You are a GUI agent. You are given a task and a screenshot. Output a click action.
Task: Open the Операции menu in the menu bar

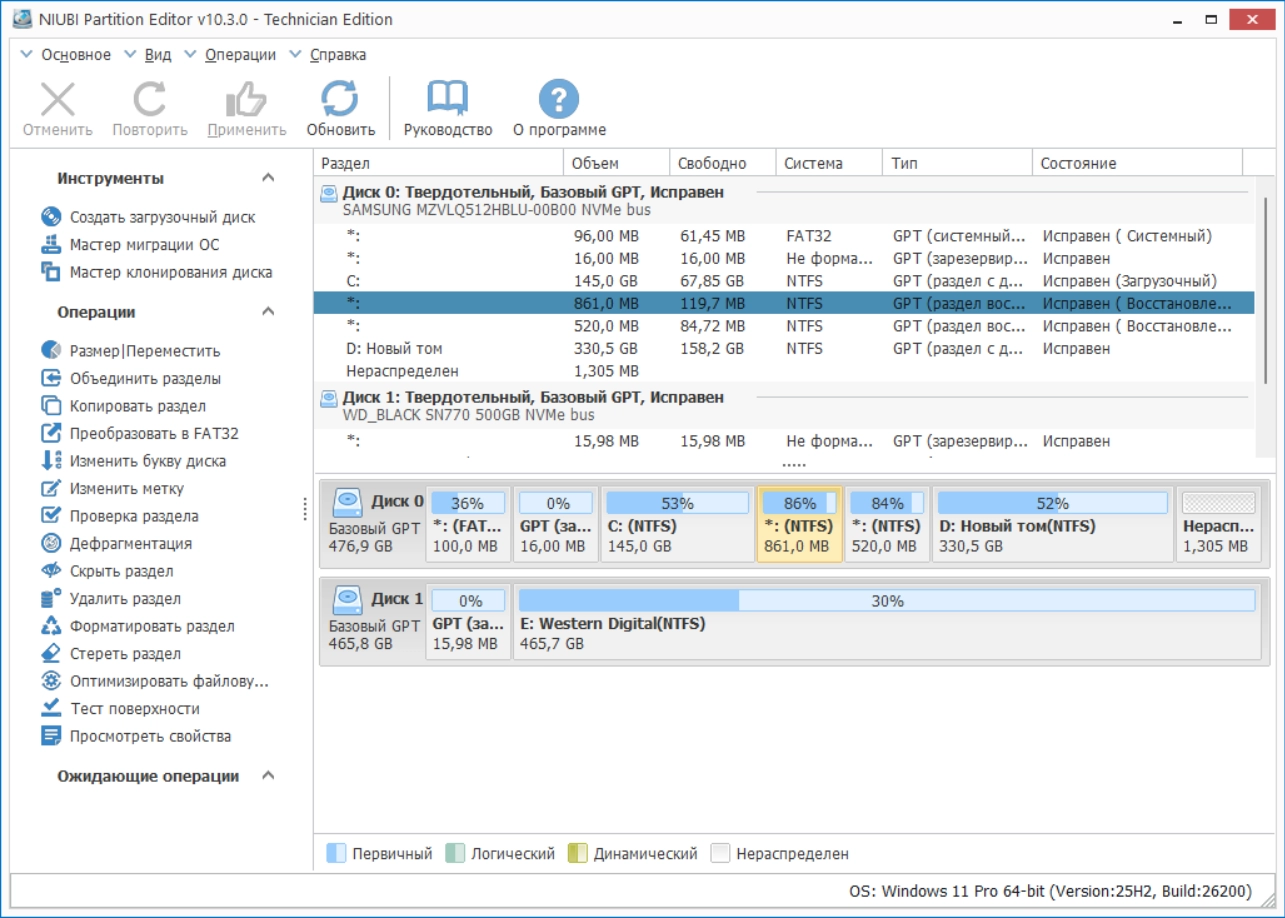click(x=240, y=55)
